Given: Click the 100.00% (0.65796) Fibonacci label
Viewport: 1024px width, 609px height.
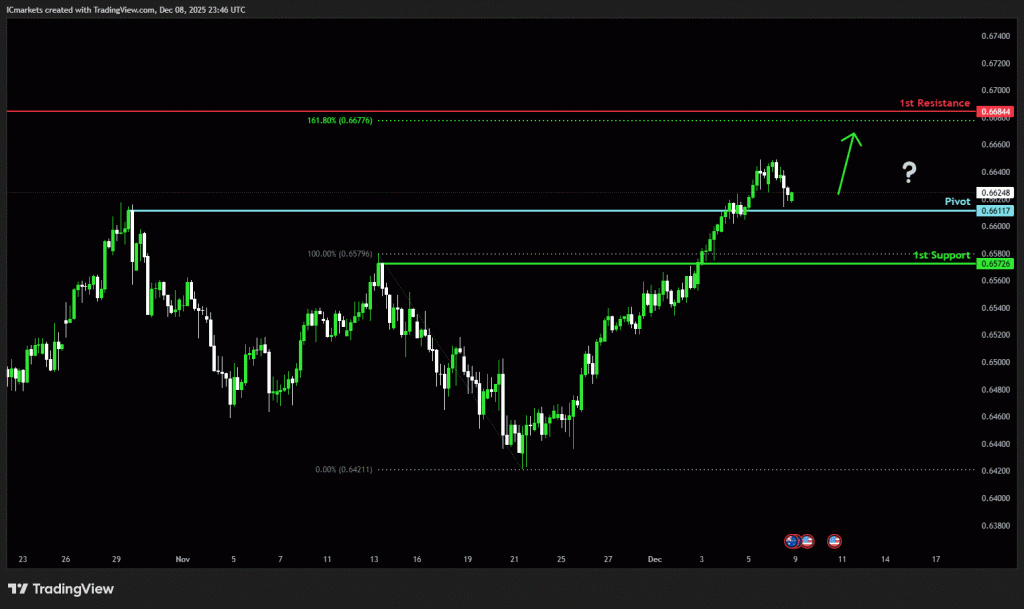Looking at the screenshot, I should coord(340,254).
